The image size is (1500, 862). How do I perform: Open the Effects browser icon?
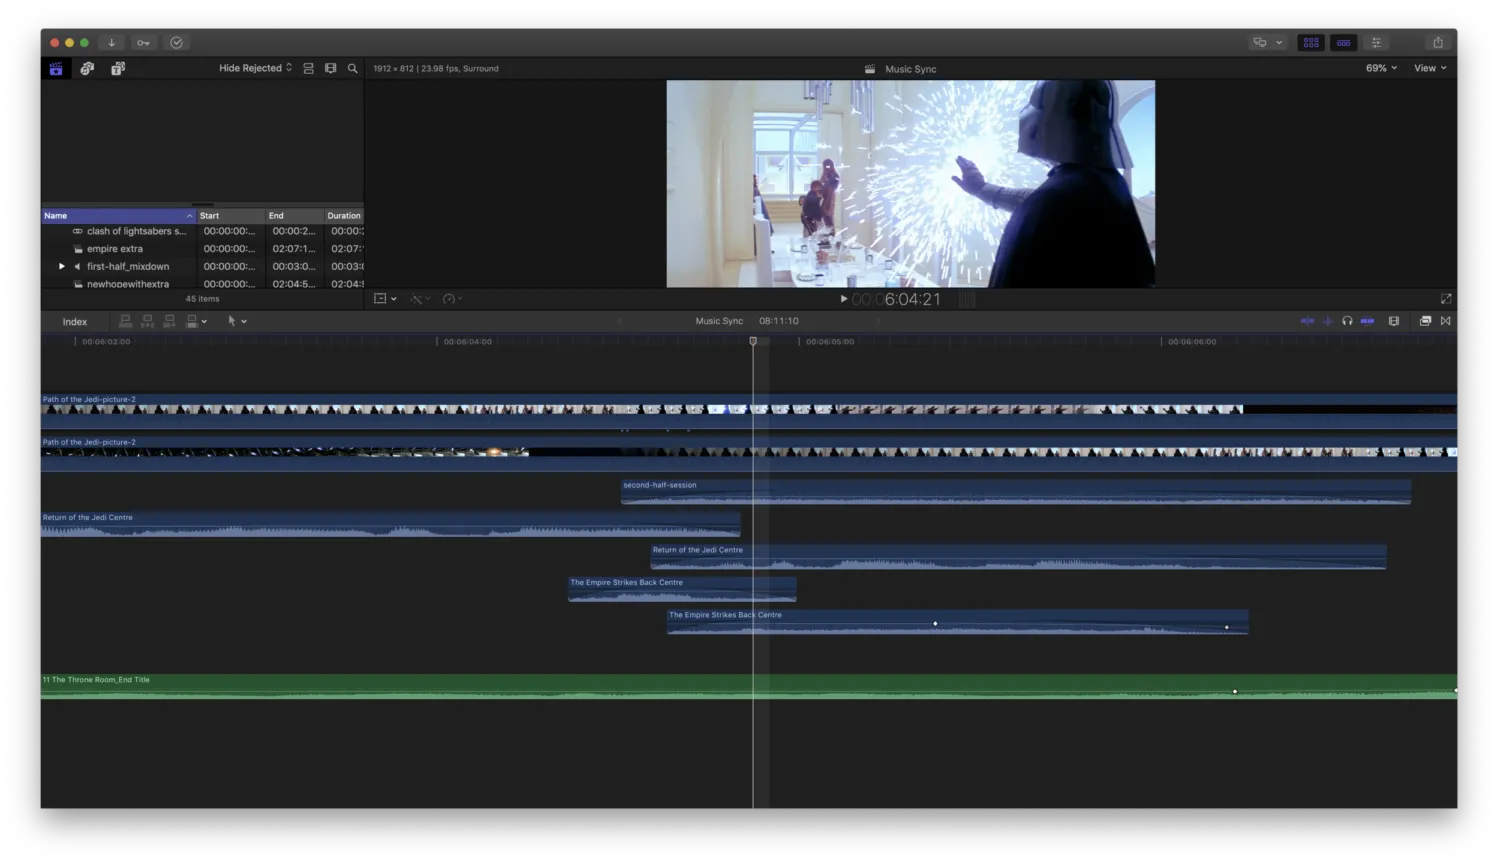pos(1425,321)
